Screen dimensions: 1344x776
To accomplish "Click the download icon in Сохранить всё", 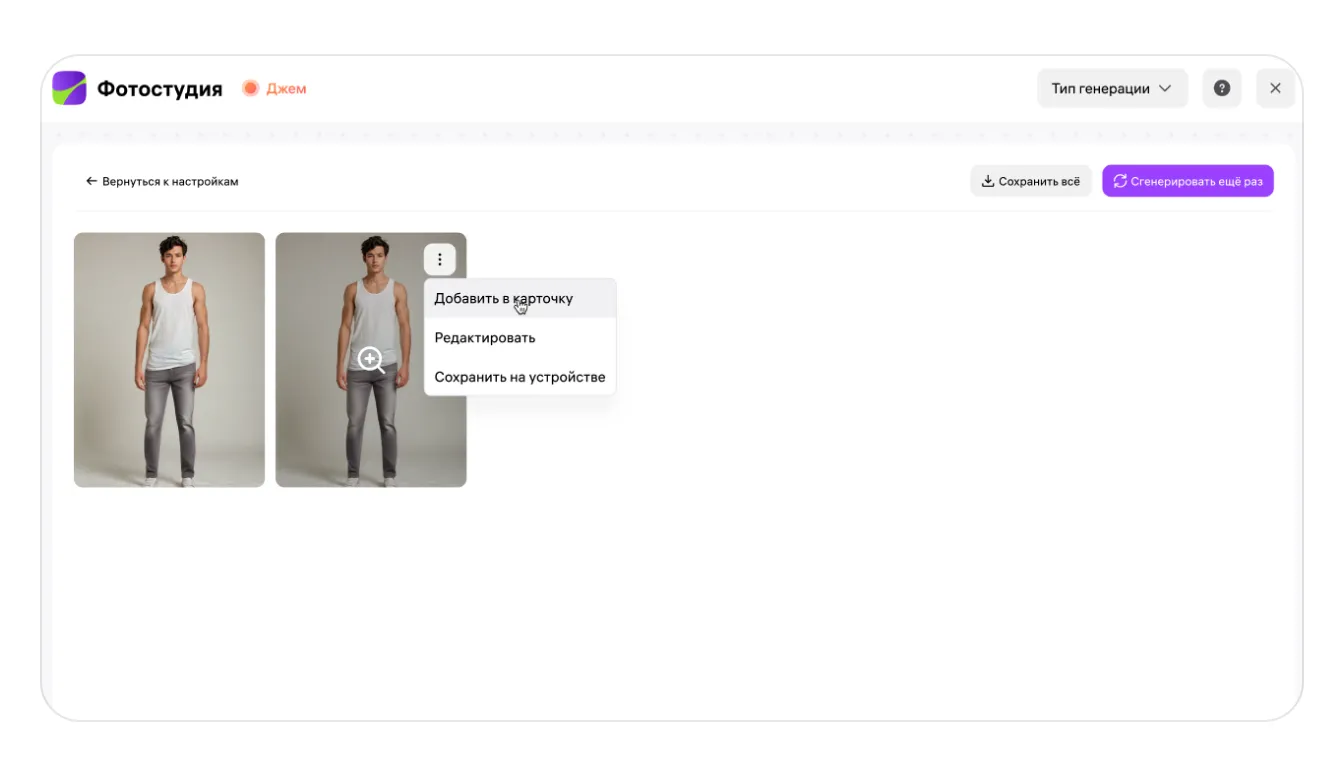I will pyautogui.click(x=987, y=181).
